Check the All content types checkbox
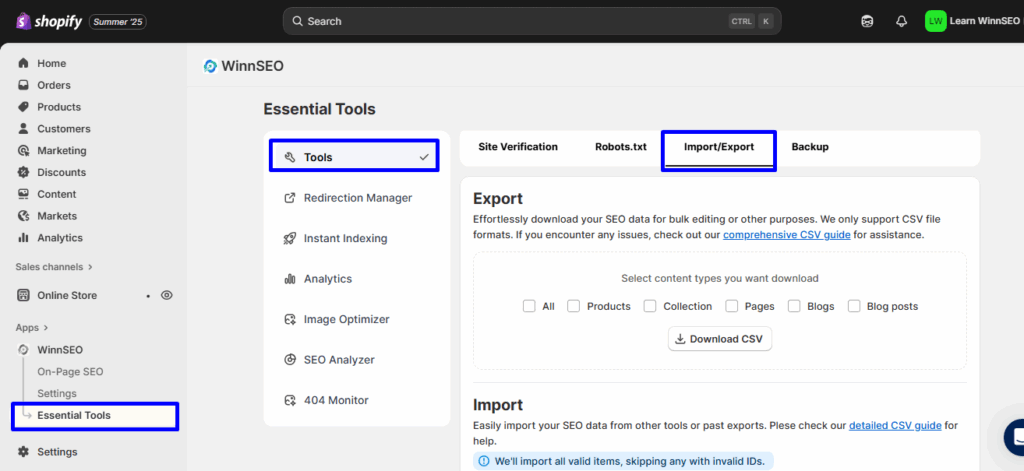The image size is (1024, 471). pos(529,306)
